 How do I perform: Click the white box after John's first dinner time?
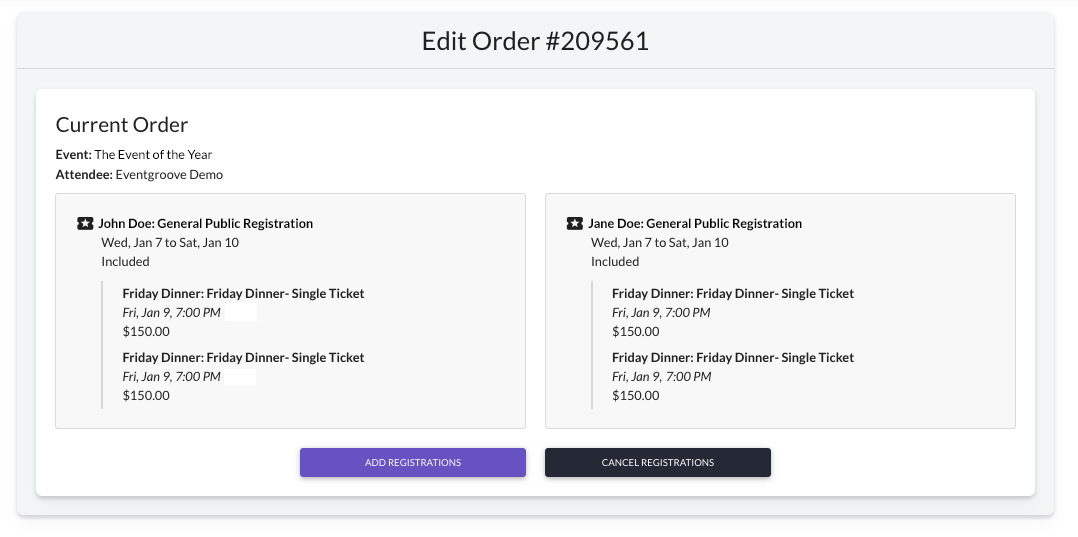(241, 313)
